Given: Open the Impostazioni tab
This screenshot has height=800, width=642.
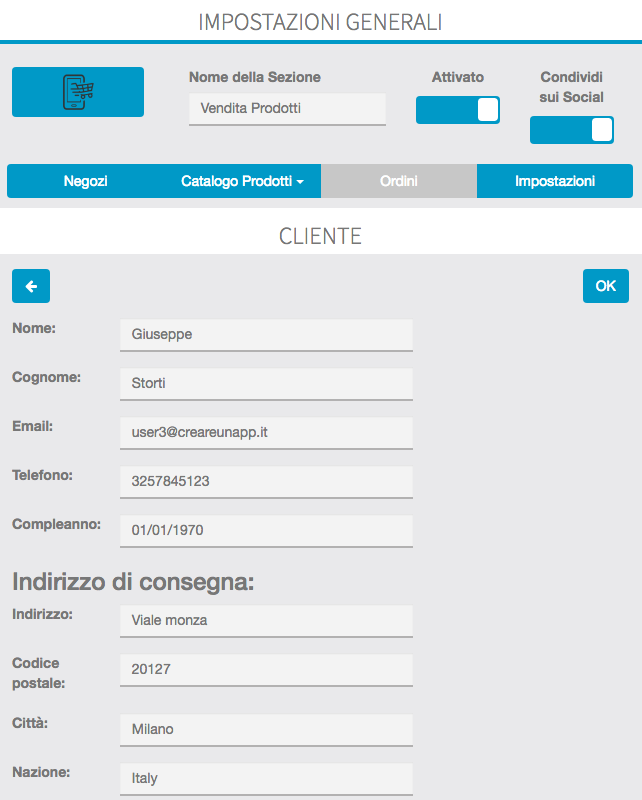Looking at the screenshot, I should click(x=555, y=182).
